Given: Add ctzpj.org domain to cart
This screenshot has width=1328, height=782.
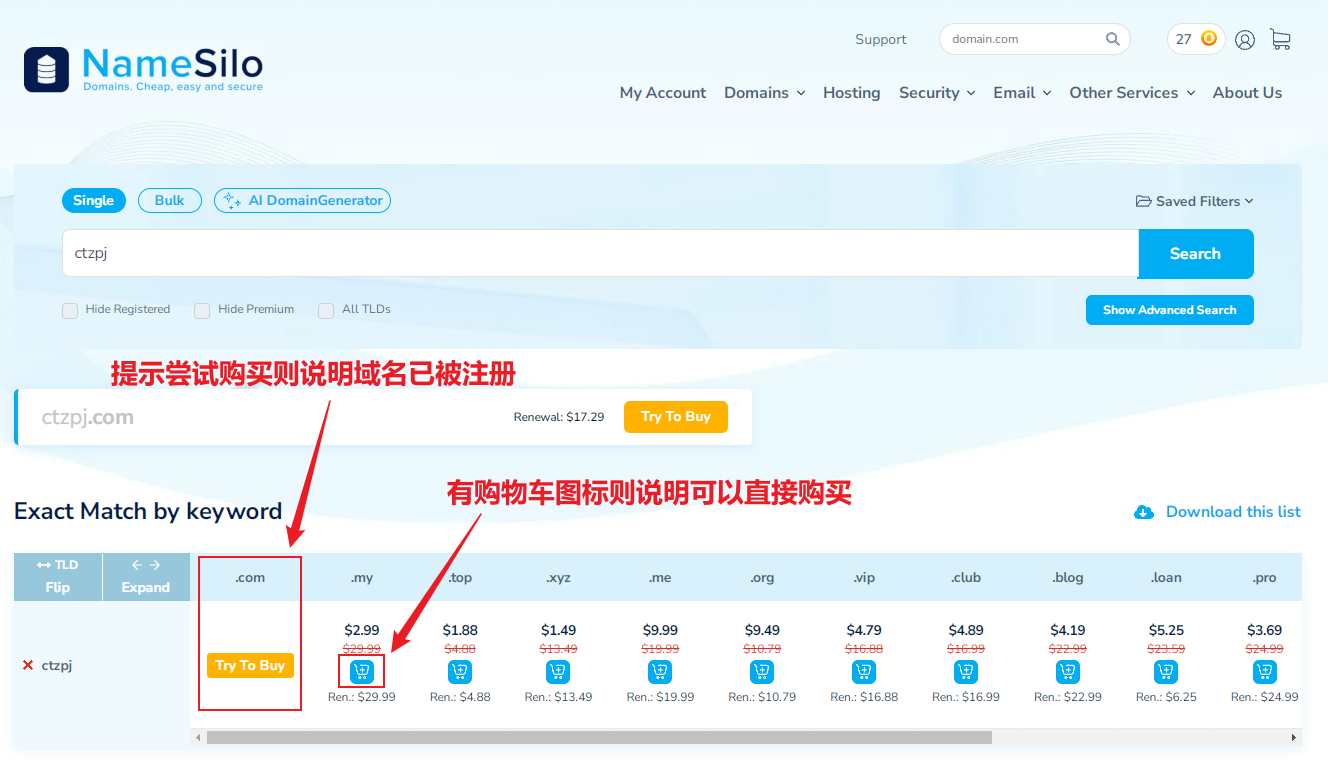Looking at the screenshot, I should tap(762, 672).
